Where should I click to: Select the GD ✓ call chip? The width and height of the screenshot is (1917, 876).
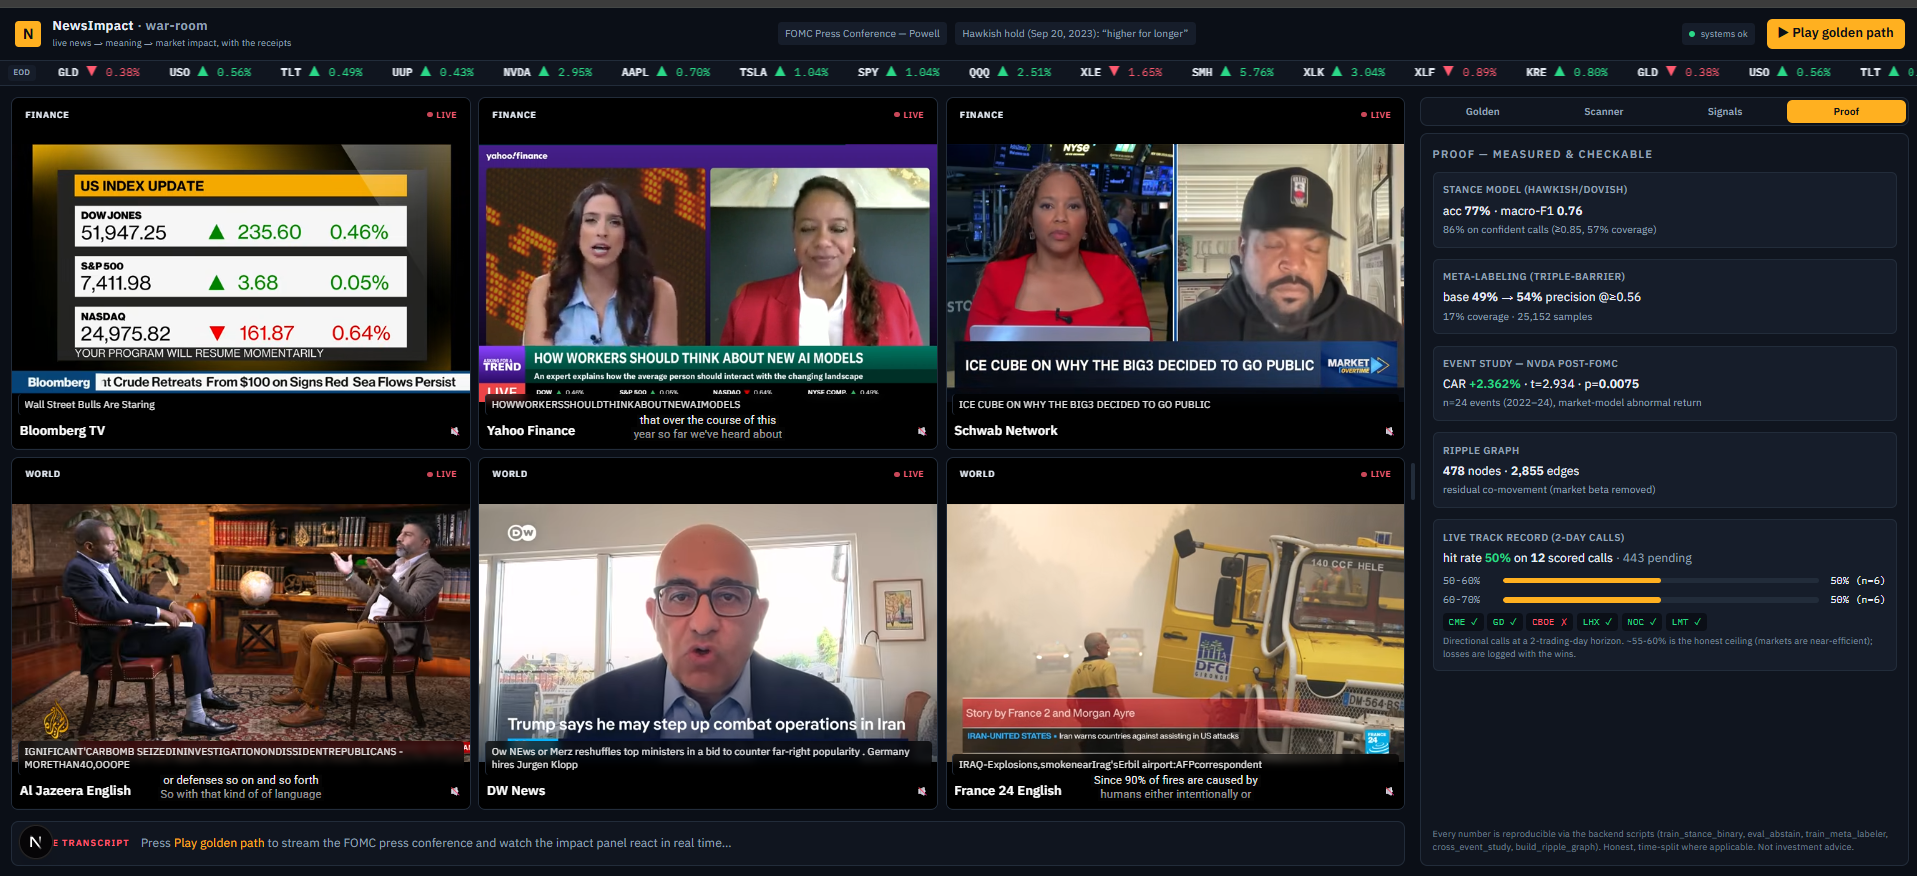coord(1505,622)
